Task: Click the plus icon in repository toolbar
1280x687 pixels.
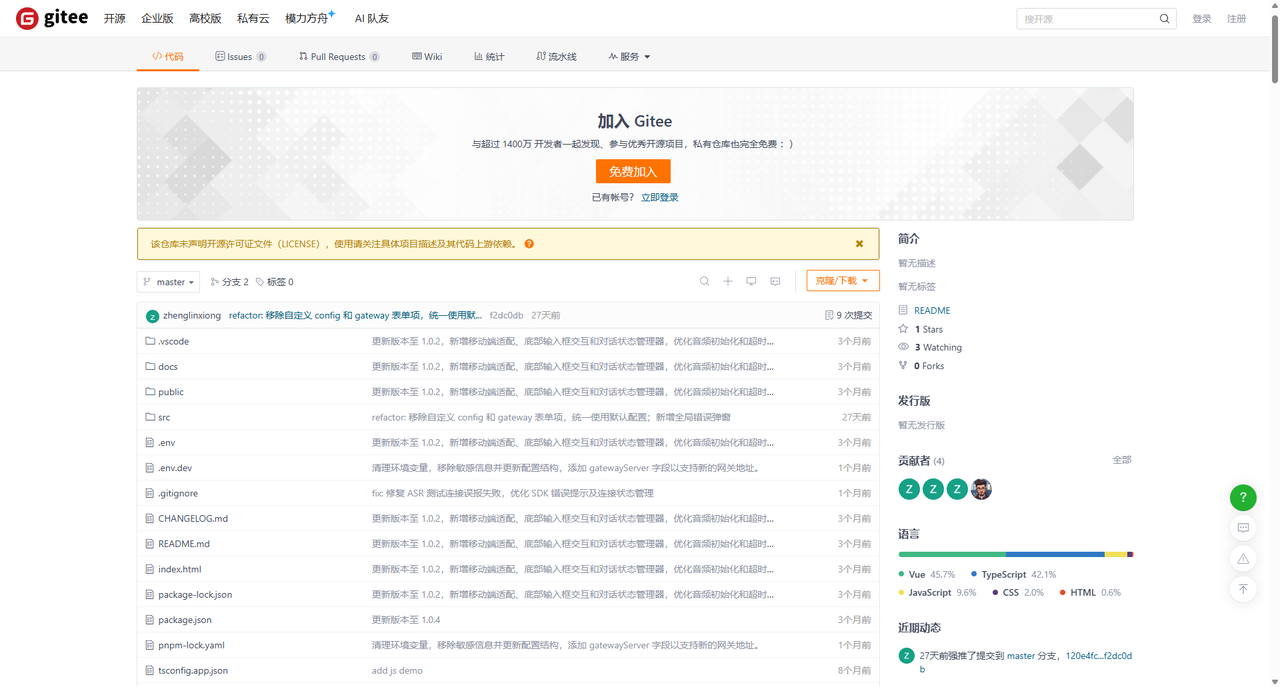Action: point(728,281)
